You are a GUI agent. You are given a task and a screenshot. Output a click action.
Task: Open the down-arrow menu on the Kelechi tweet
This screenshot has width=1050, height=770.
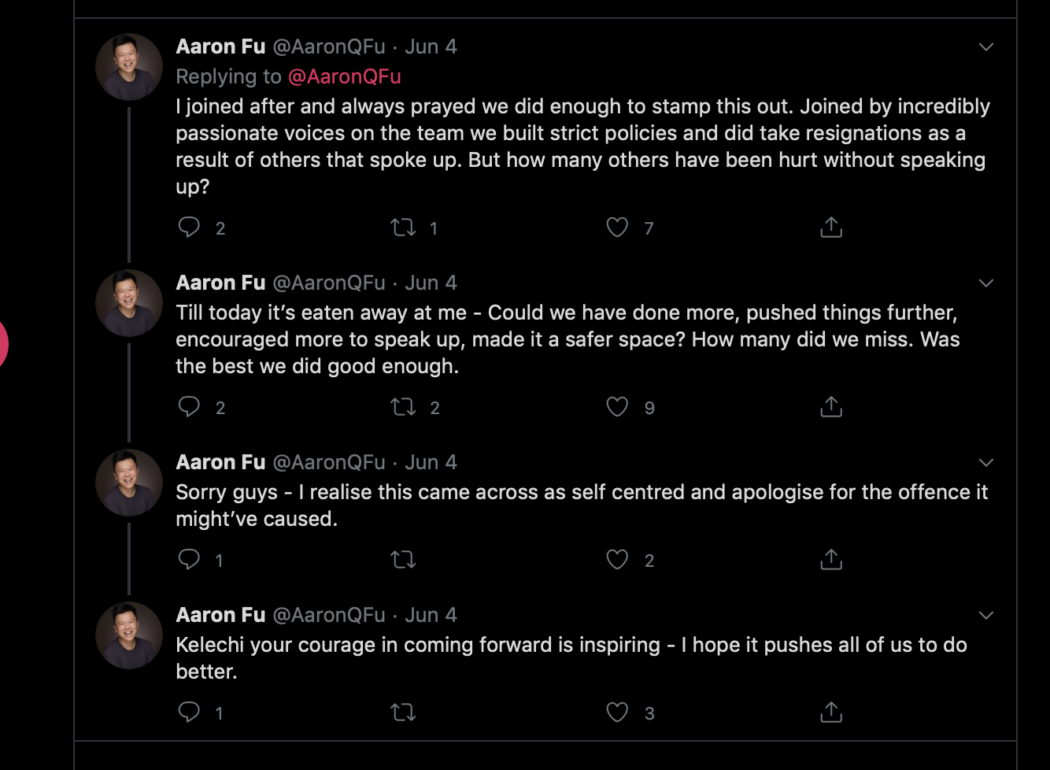pyautogui.click(x=986, y=615)
